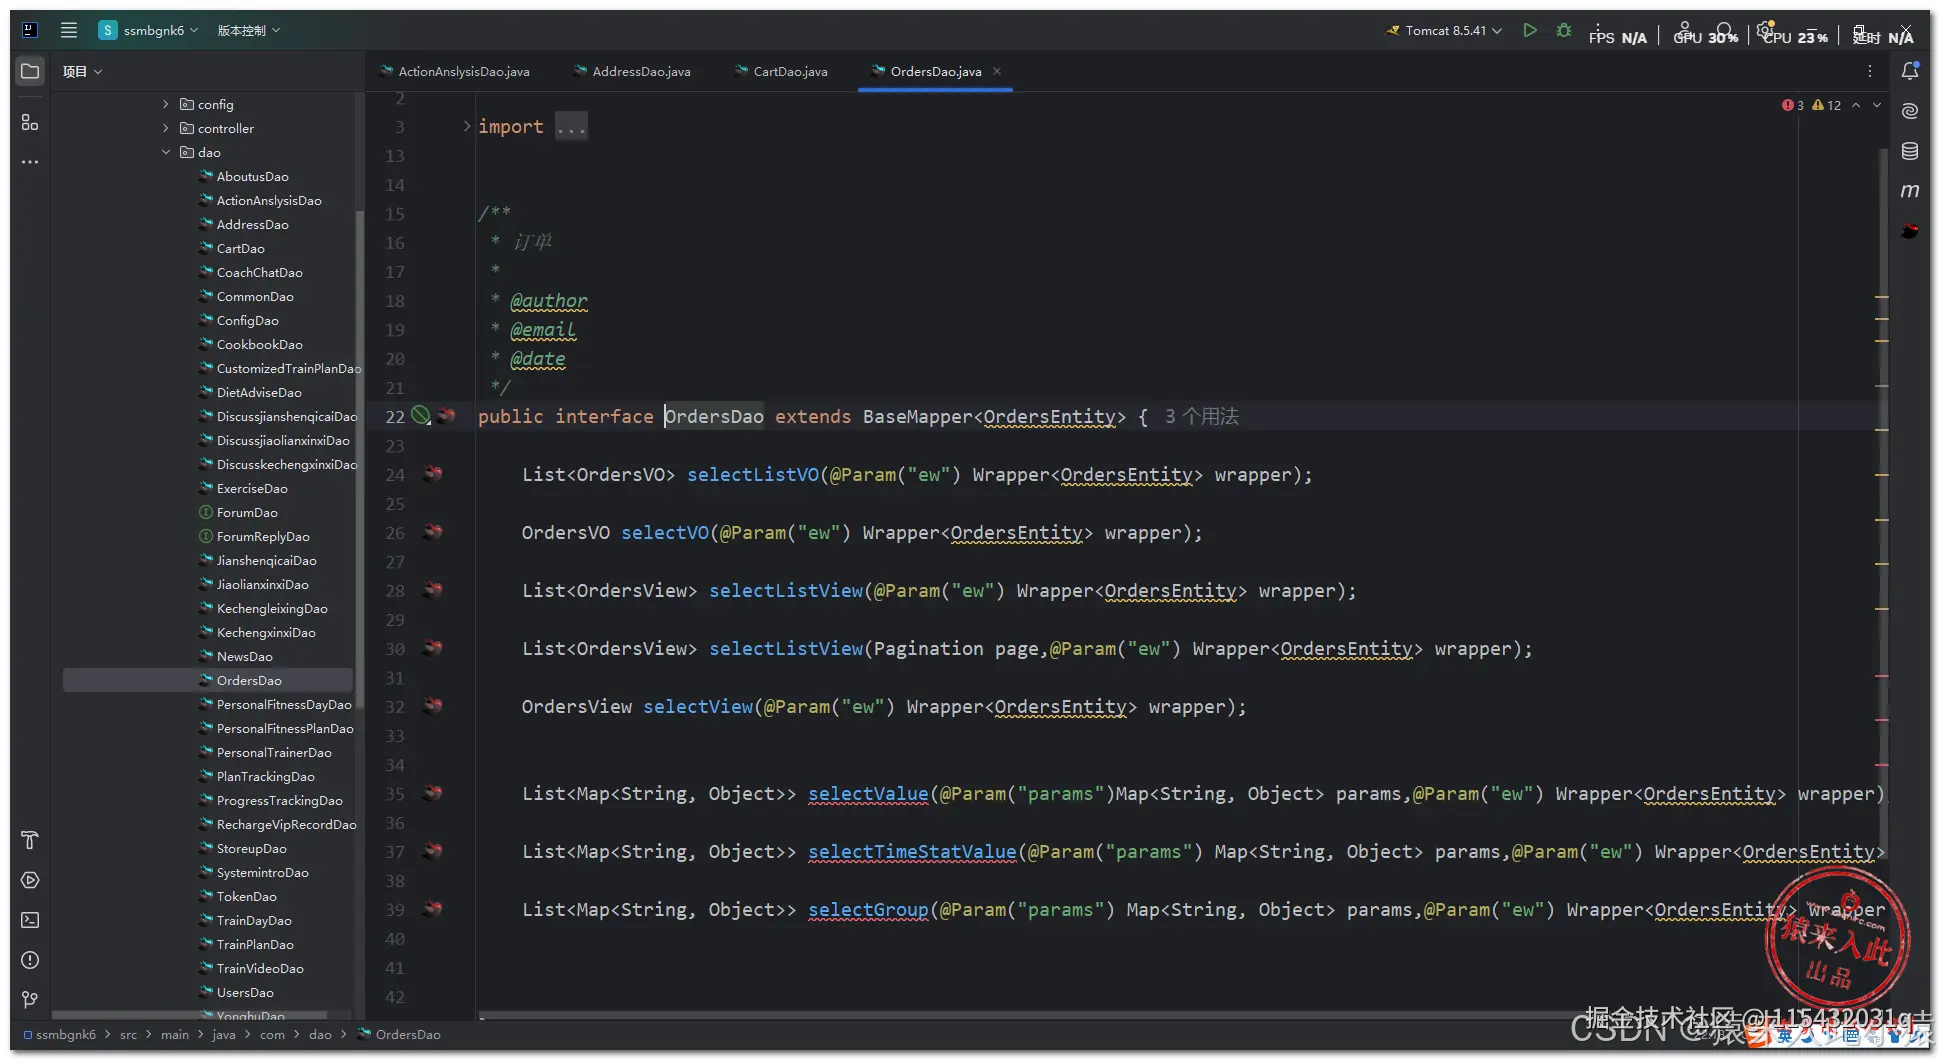Open the Structure tool window

(30, 122)
